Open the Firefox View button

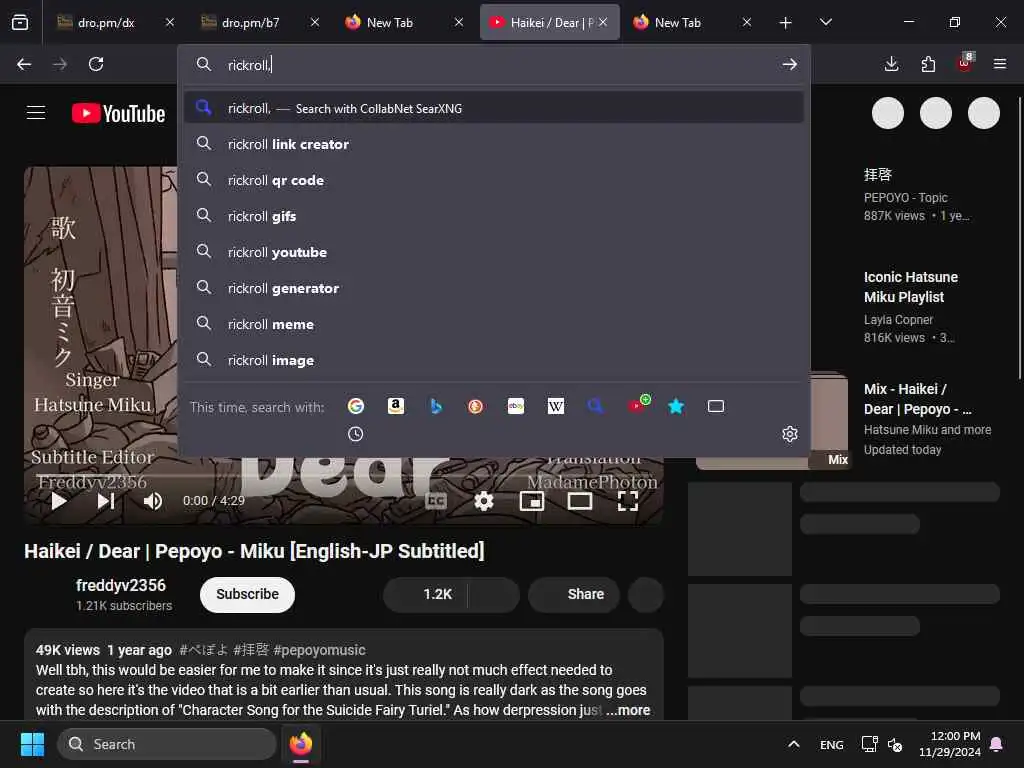20,22
